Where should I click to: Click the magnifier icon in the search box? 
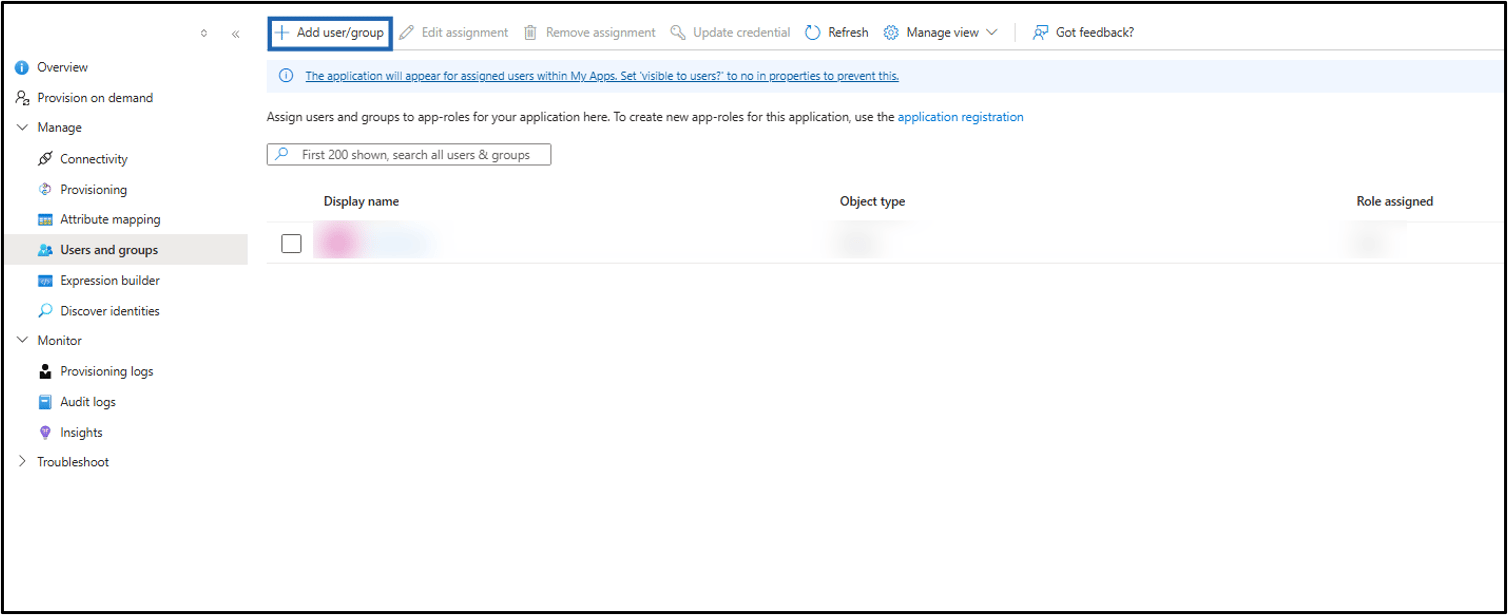tap(283, 155)
